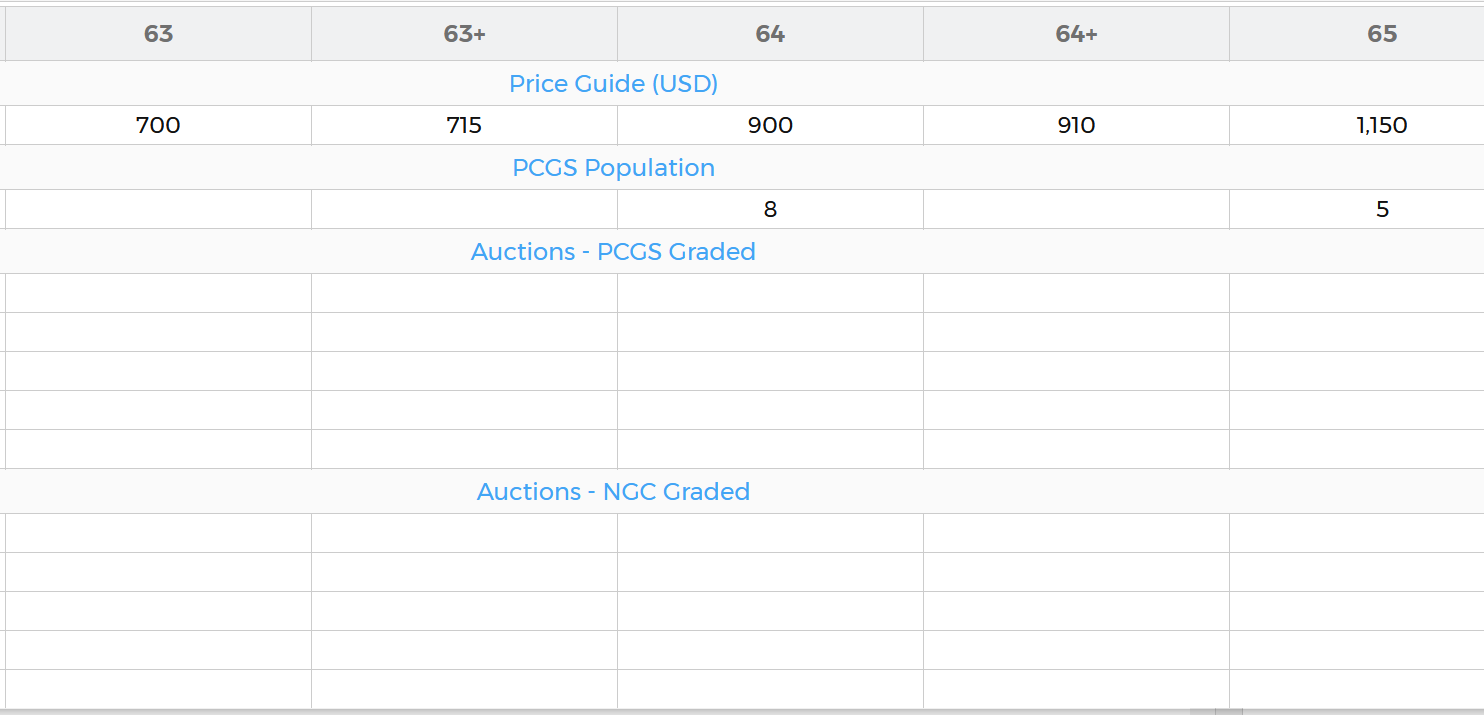
Task: Click the 715 price guide value
Action: coord(464,125)
